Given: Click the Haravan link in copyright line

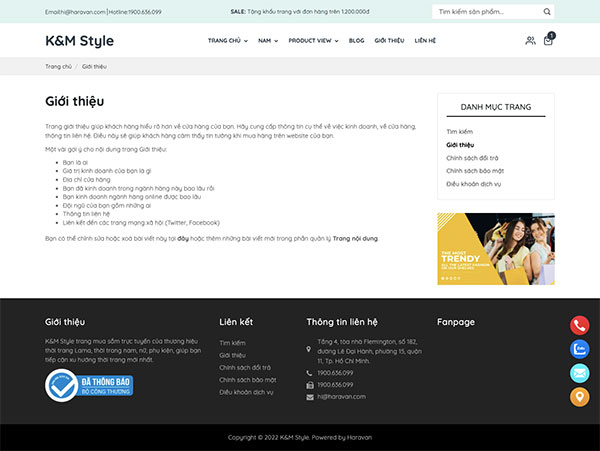Looking at the screenshot, I should (359, 437).
